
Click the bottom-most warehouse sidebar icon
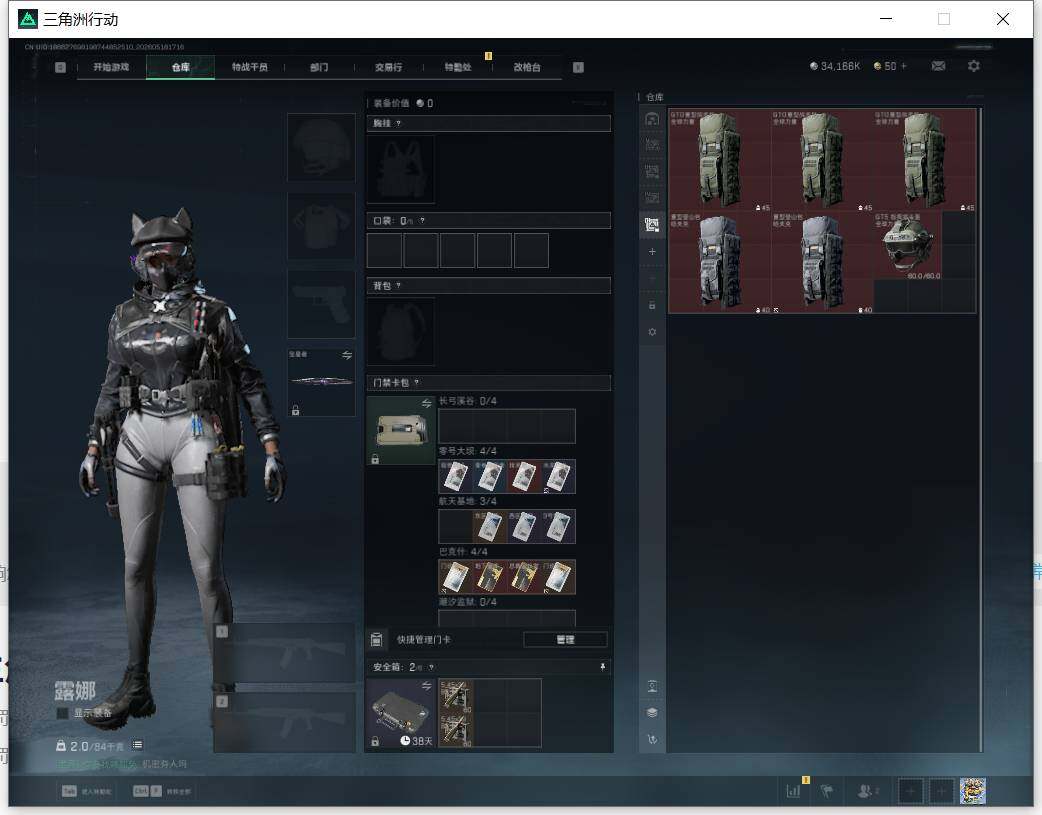coord(652,739)
